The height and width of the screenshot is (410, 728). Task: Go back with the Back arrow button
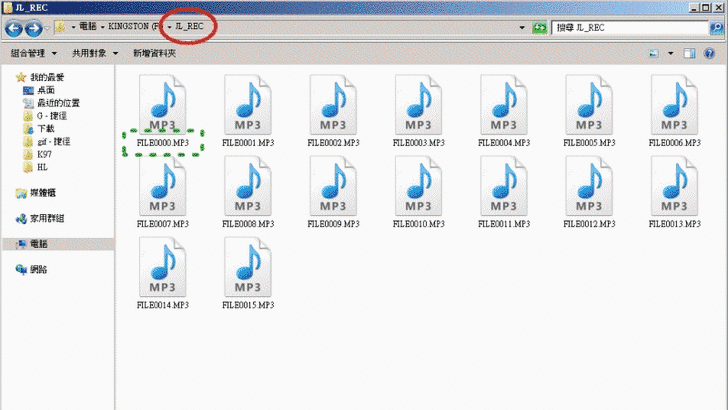point(14,28)
